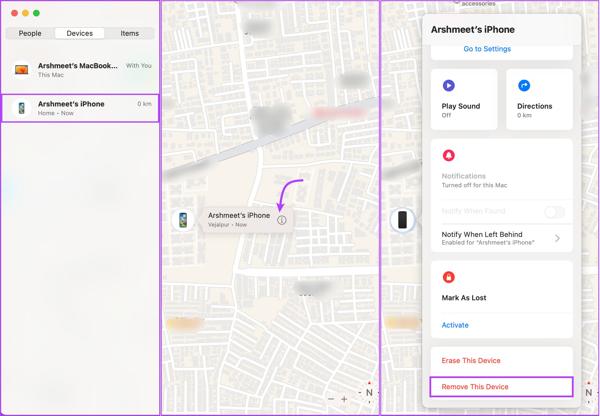Click the red close window button
Screen dimensions: 600x416
click(x=15, y=13)
